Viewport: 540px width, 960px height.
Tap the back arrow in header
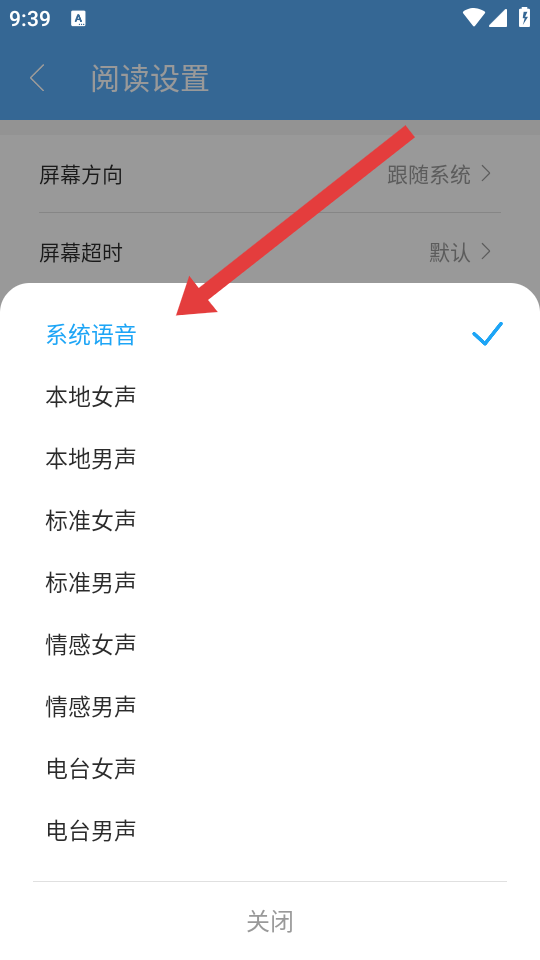37,78
